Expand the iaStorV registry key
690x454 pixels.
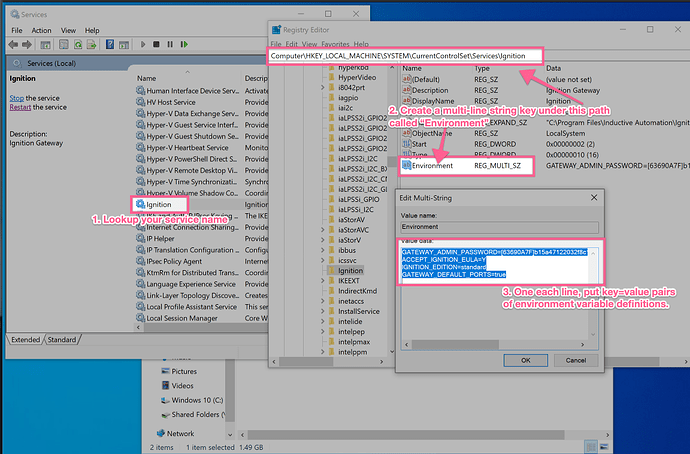323,240
